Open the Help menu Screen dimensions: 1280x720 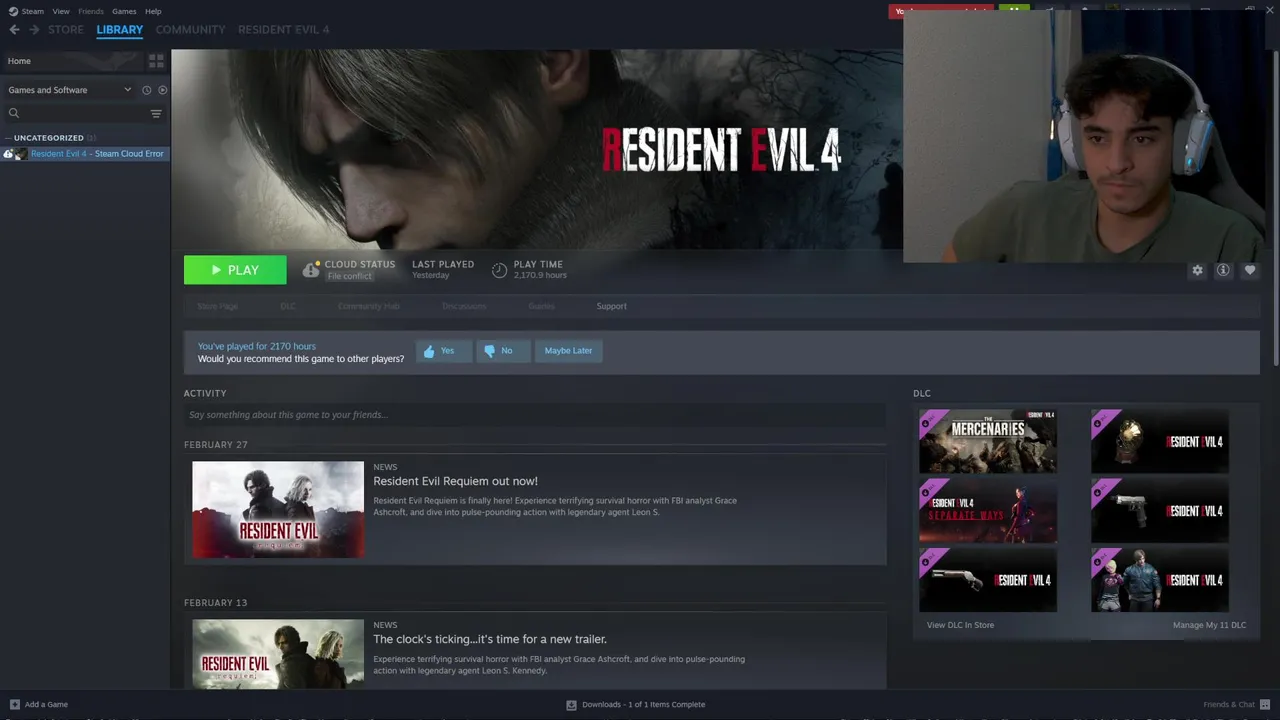coord(153,11)
